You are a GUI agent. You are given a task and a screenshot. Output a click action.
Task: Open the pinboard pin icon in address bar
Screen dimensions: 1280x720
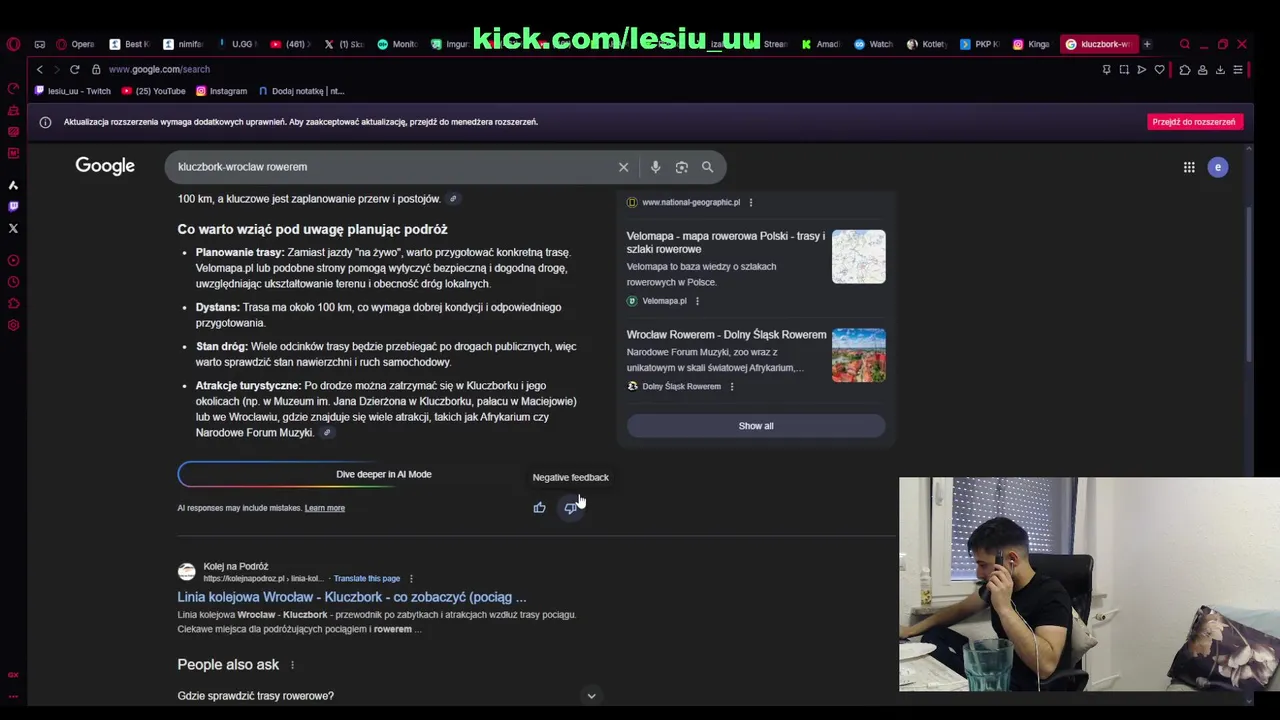[1106, 69]
